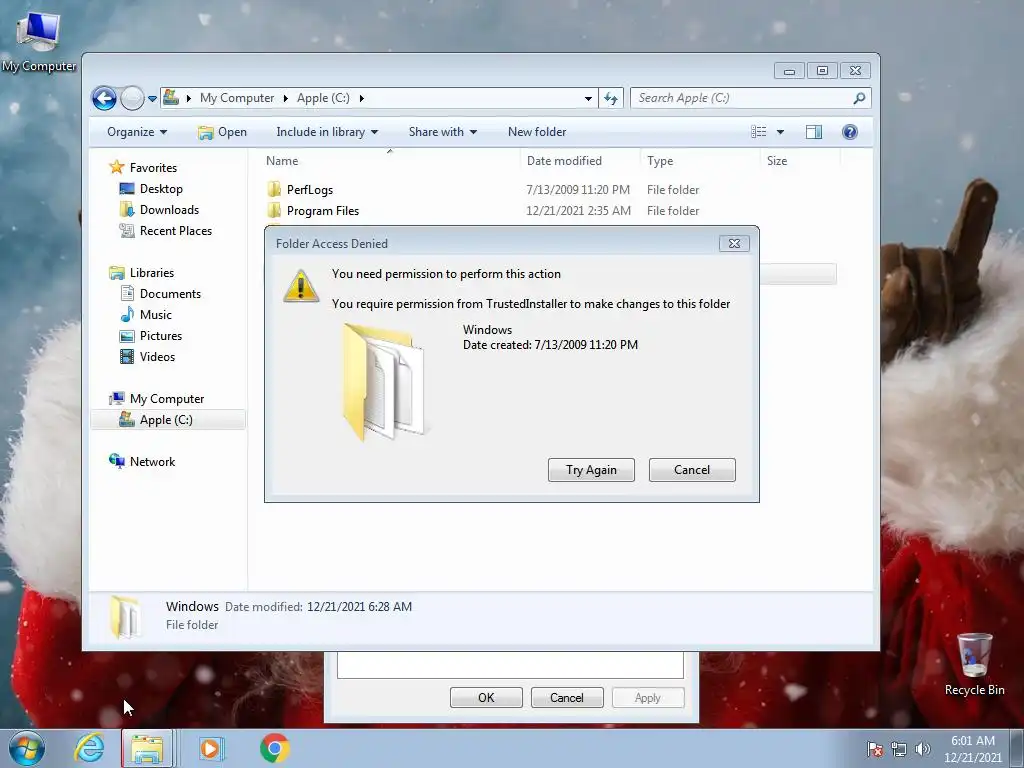Click the volume speaker tray icon
1024x768 pixels.
(922, 749)
